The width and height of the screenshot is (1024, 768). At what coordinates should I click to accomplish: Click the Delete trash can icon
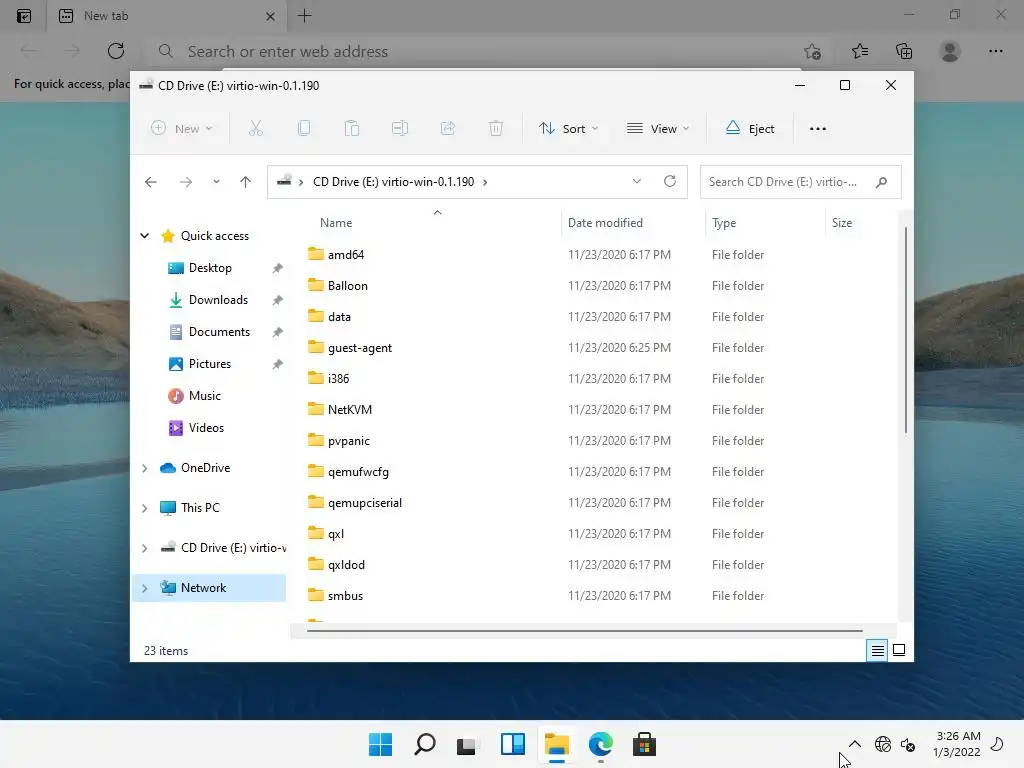pyautogui.click(x=496, y=129)
